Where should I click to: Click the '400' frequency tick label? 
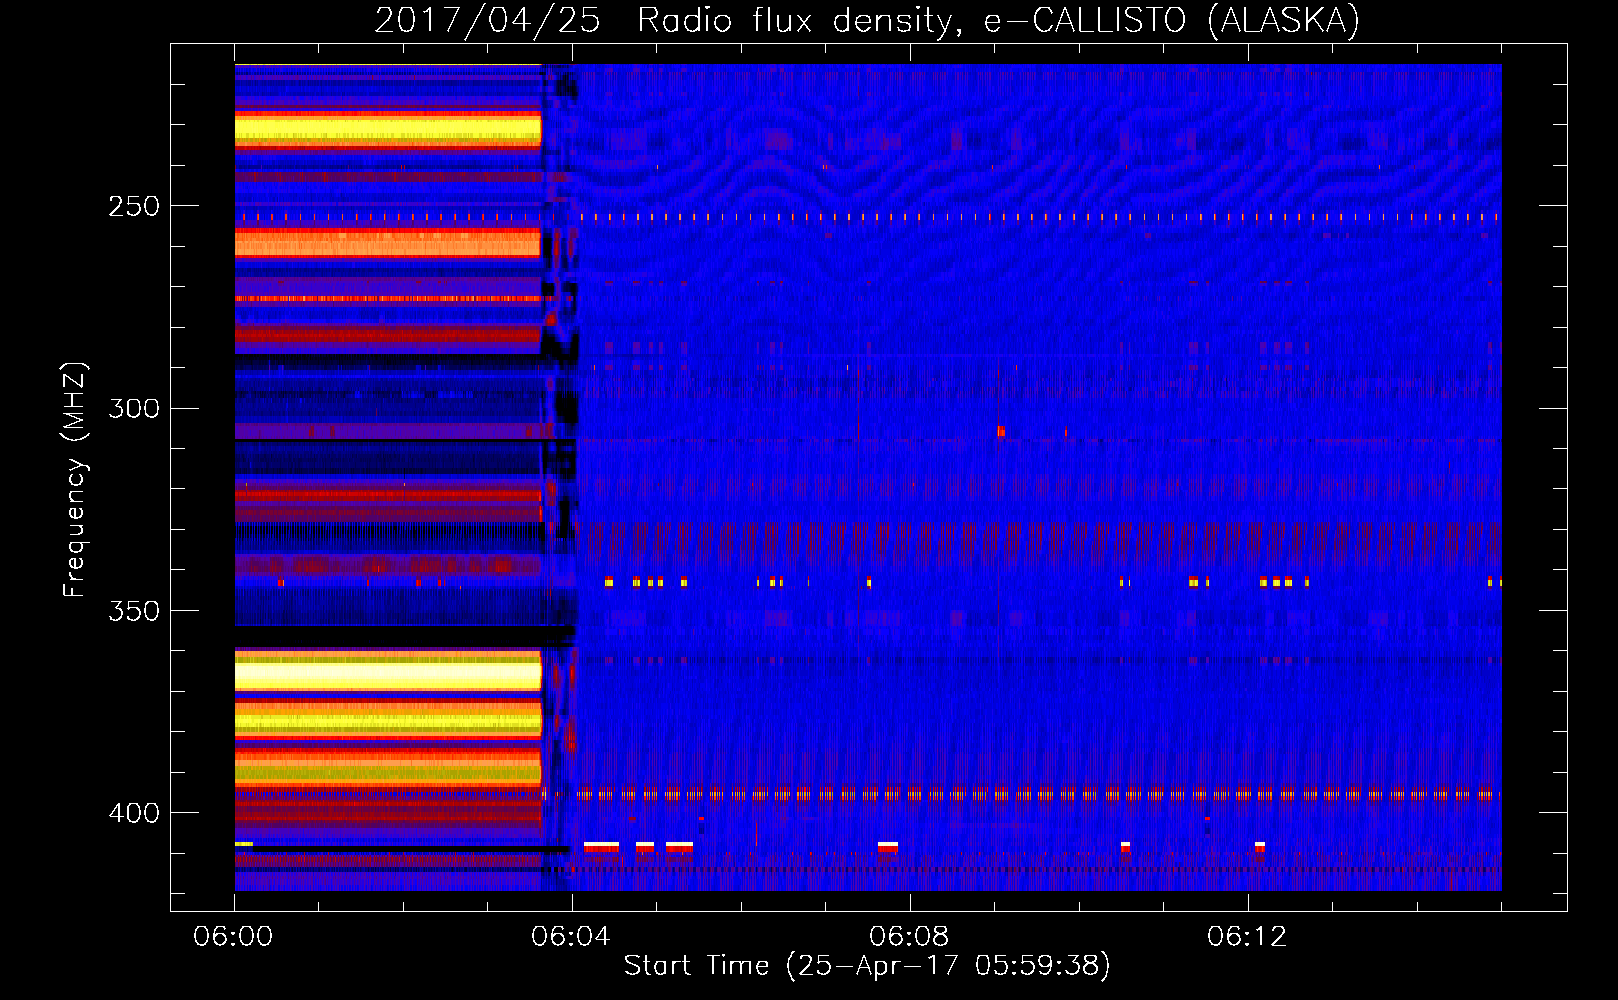coord(134,813)
